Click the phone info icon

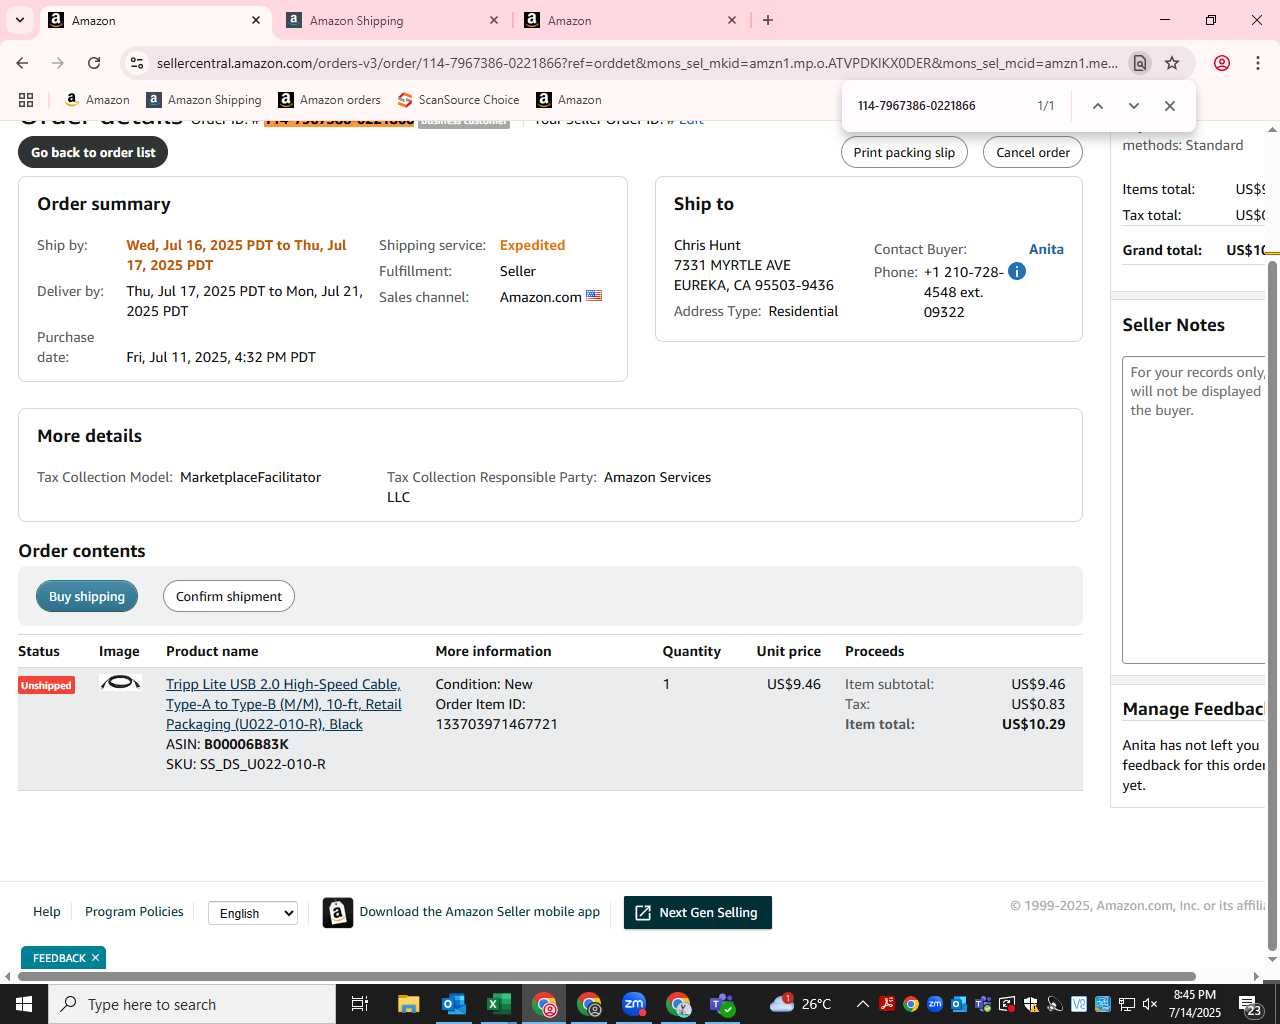(x=1017, y=271)
